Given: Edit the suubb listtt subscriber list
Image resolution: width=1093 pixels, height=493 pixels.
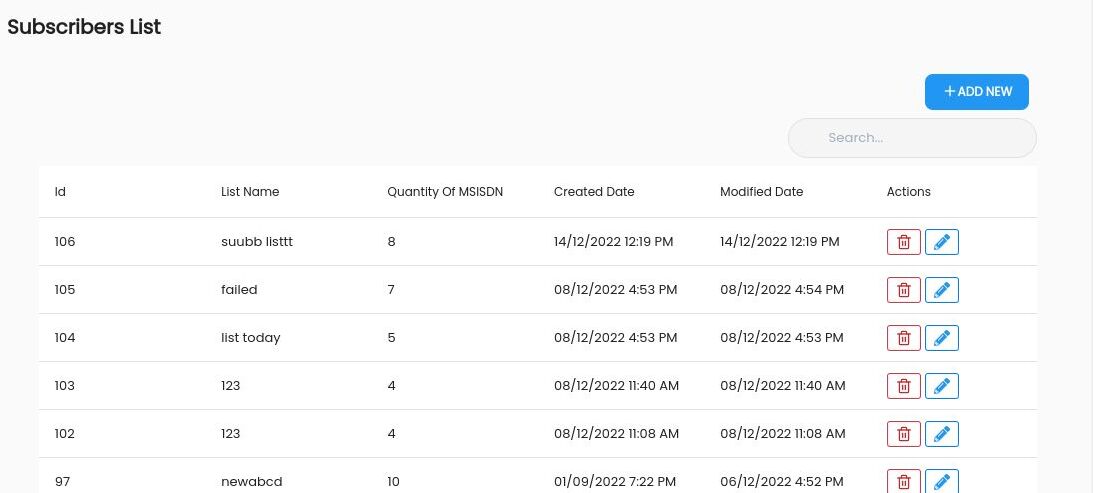Looking at the screenshot, I should click(x=942, y=242).
